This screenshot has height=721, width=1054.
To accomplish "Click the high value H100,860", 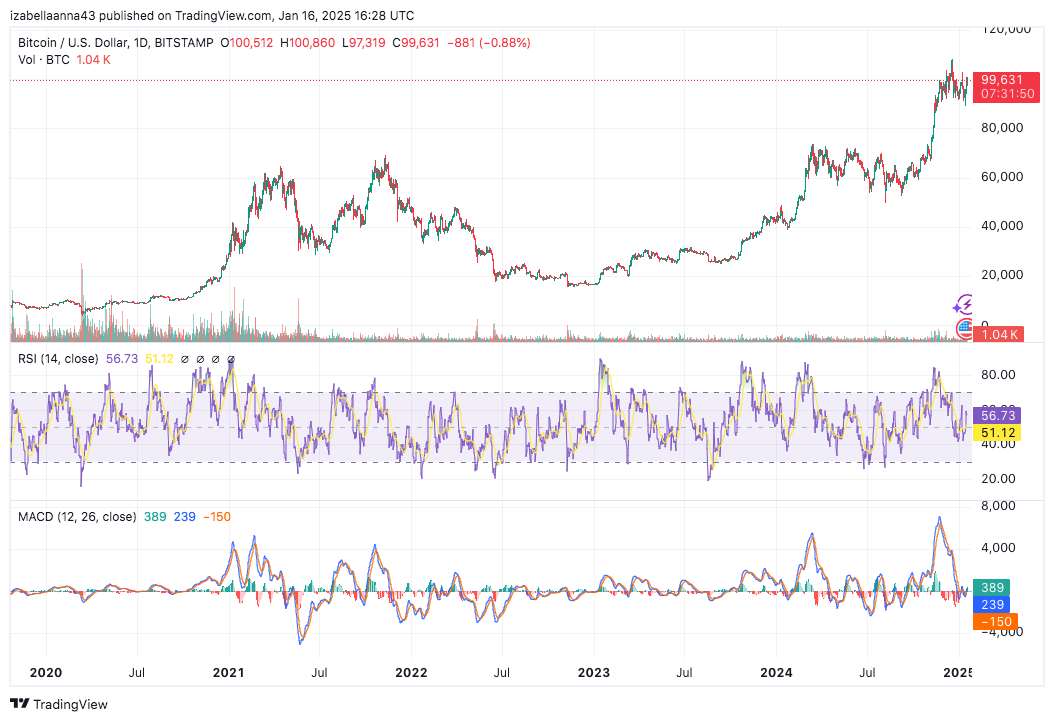I will point(307,43).
